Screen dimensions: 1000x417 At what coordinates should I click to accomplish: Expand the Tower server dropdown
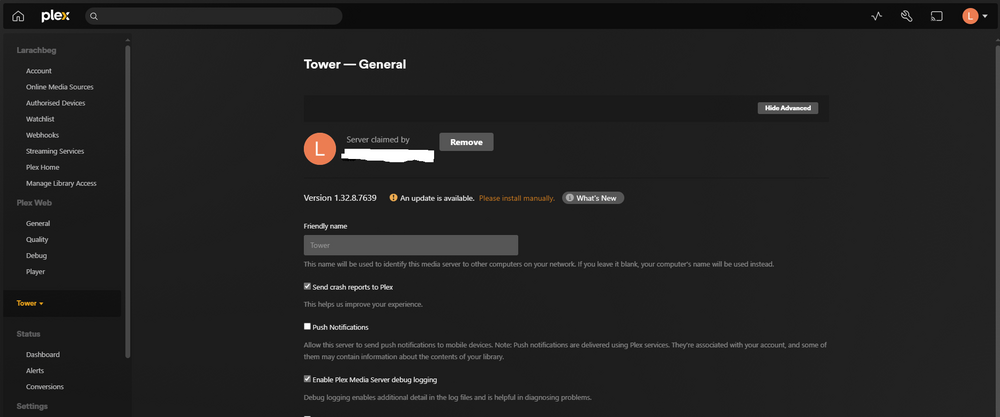tap(30, 304)
